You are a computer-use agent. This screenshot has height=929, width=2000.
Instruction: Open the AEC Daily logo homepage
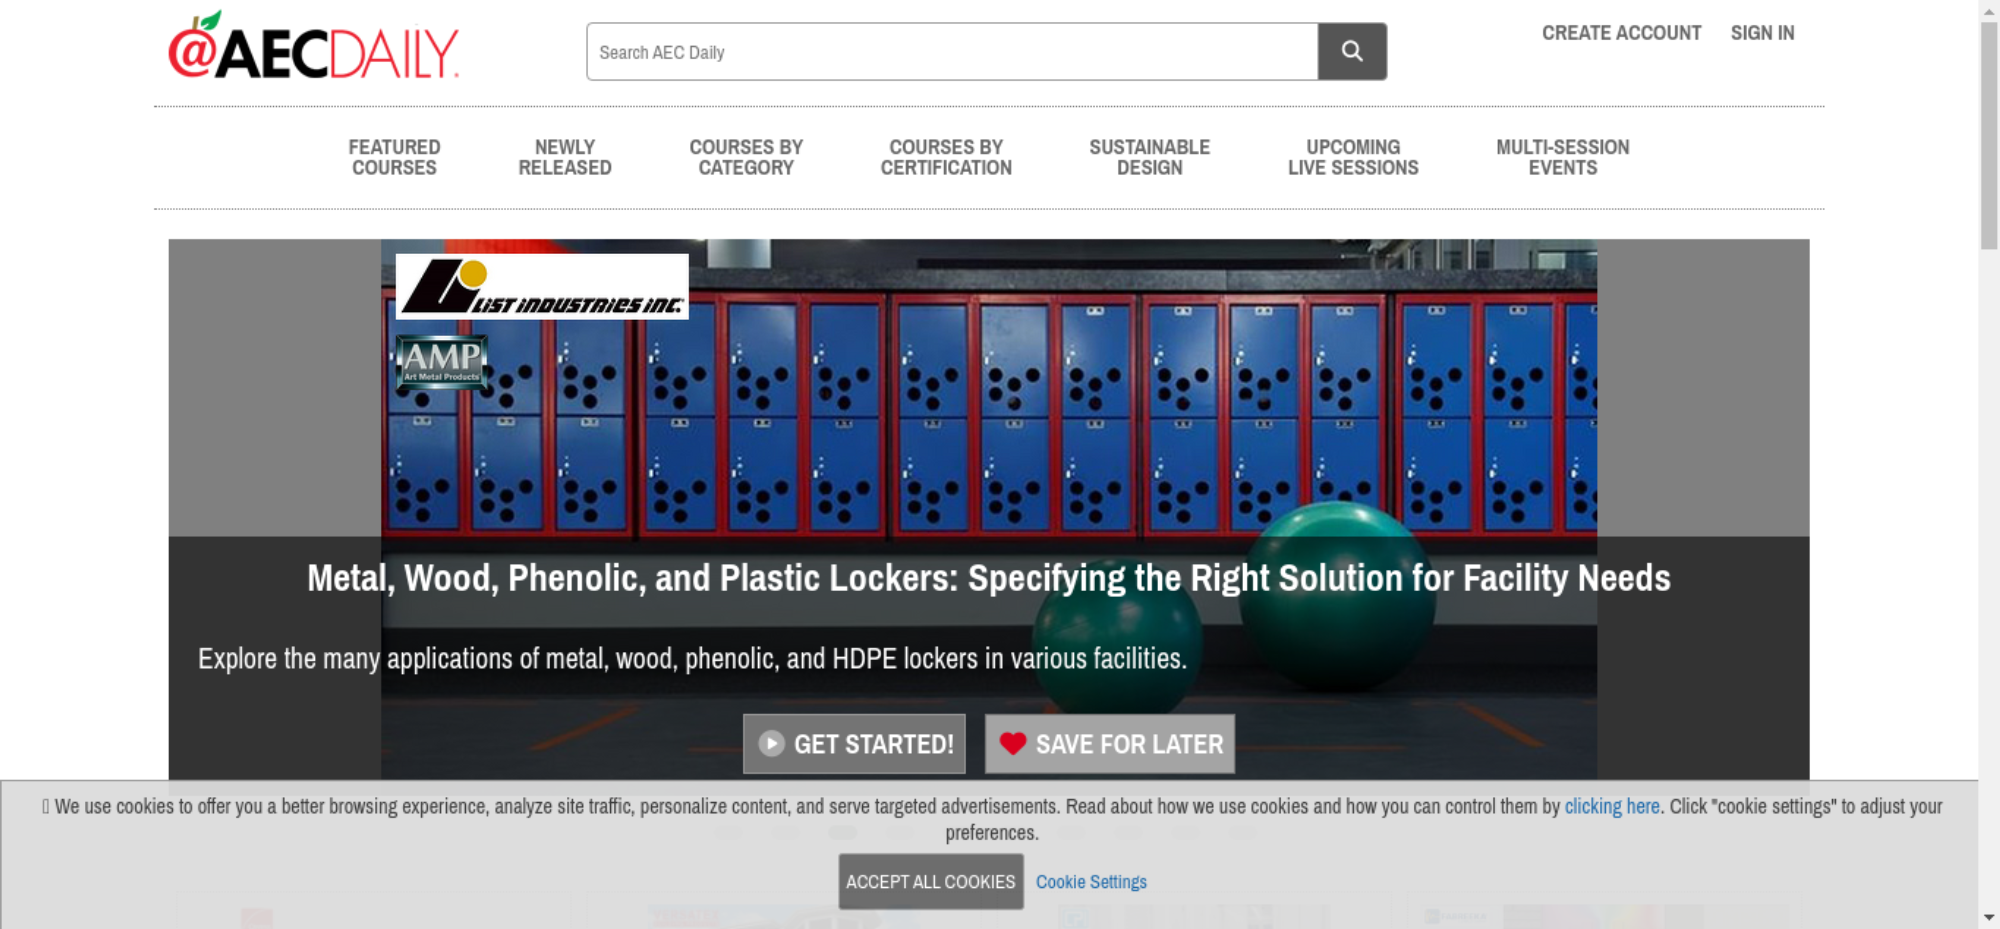coord(313,48)
